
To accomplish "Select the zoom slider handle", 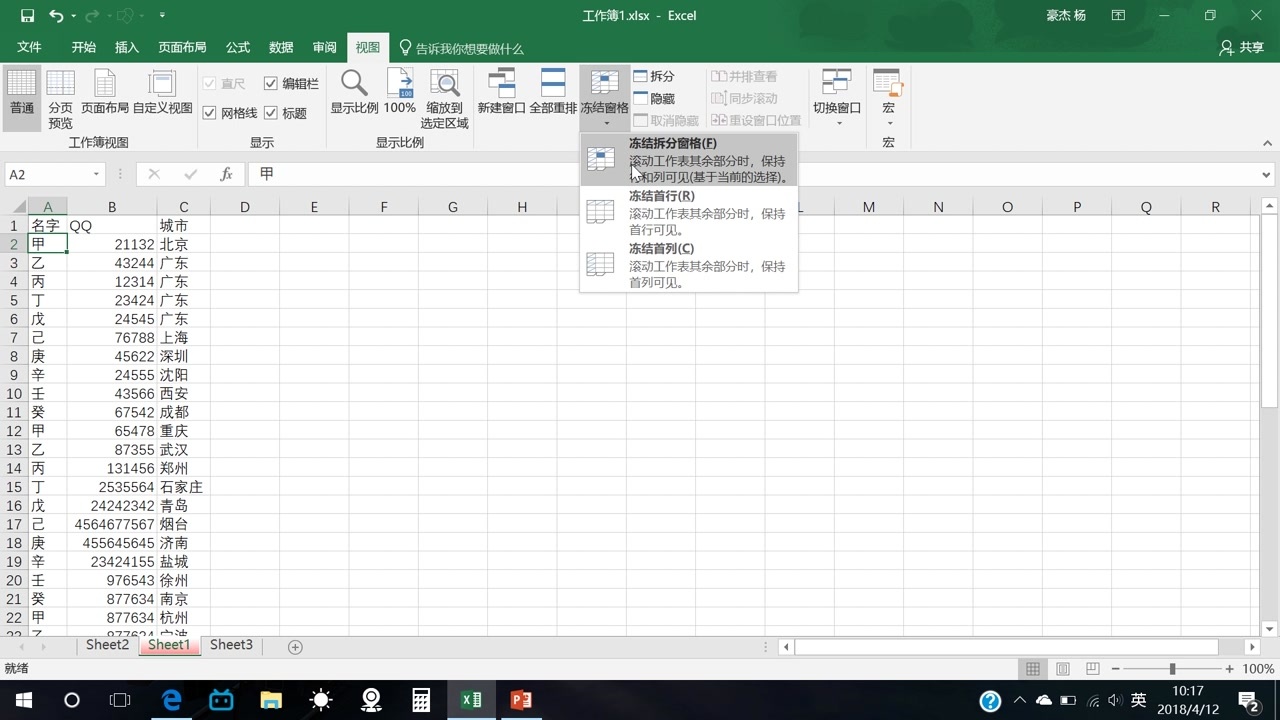I will click(1172, 669).
